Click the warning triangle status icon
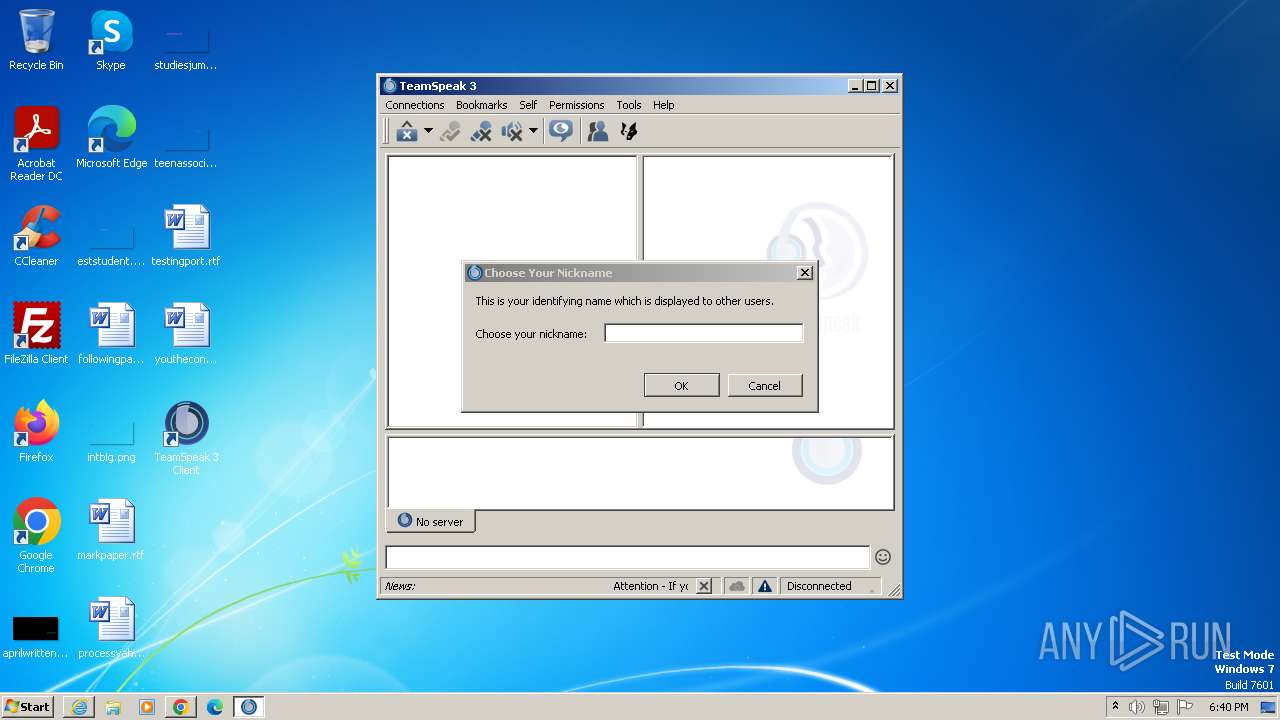Viewport: 1280px width, 720px height. (x=765, y=586)
